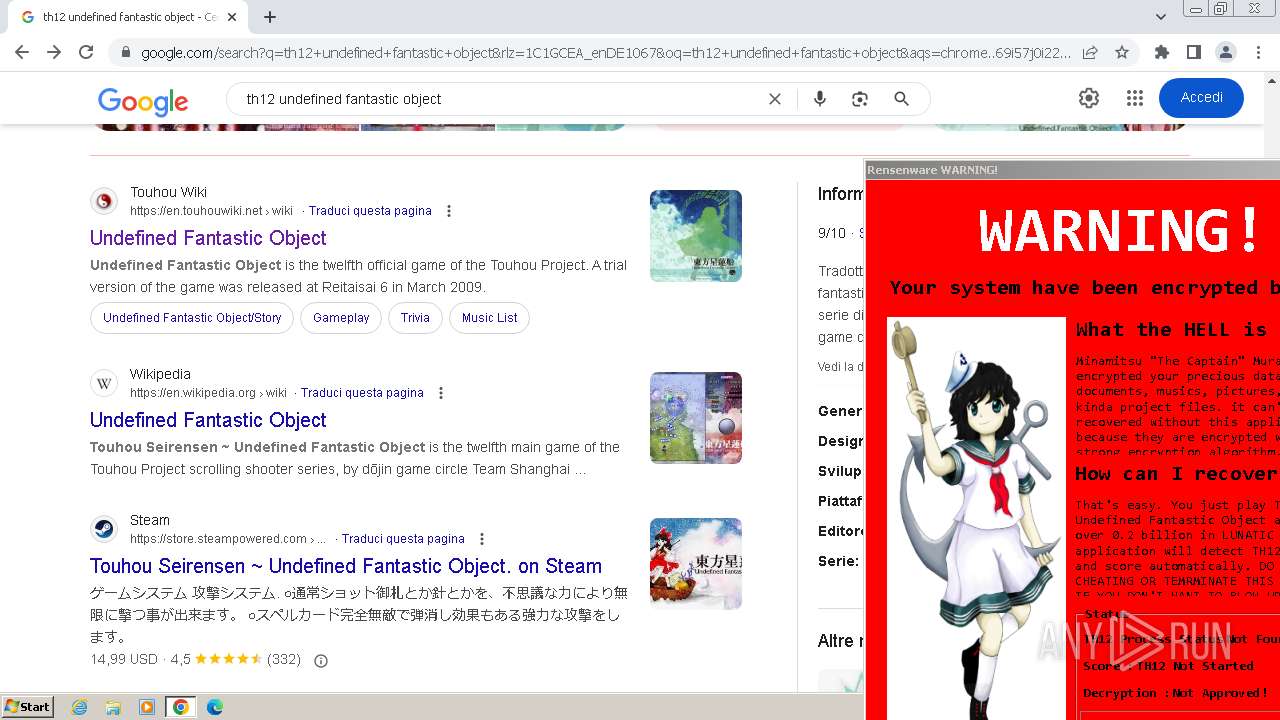Open the Undefined Fantastic Object/Story chip
This screenshot has width=1280, height=720.
[x=192, y=318]
